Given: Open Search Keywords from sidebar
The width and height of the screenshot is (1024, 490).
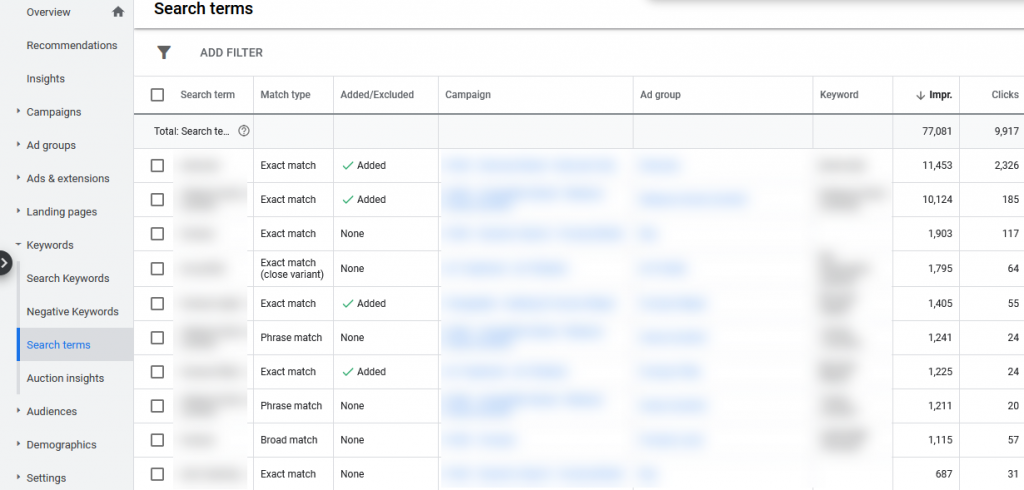Looking at the screenshot, I should pyautogui.click(x=68, y=278).
